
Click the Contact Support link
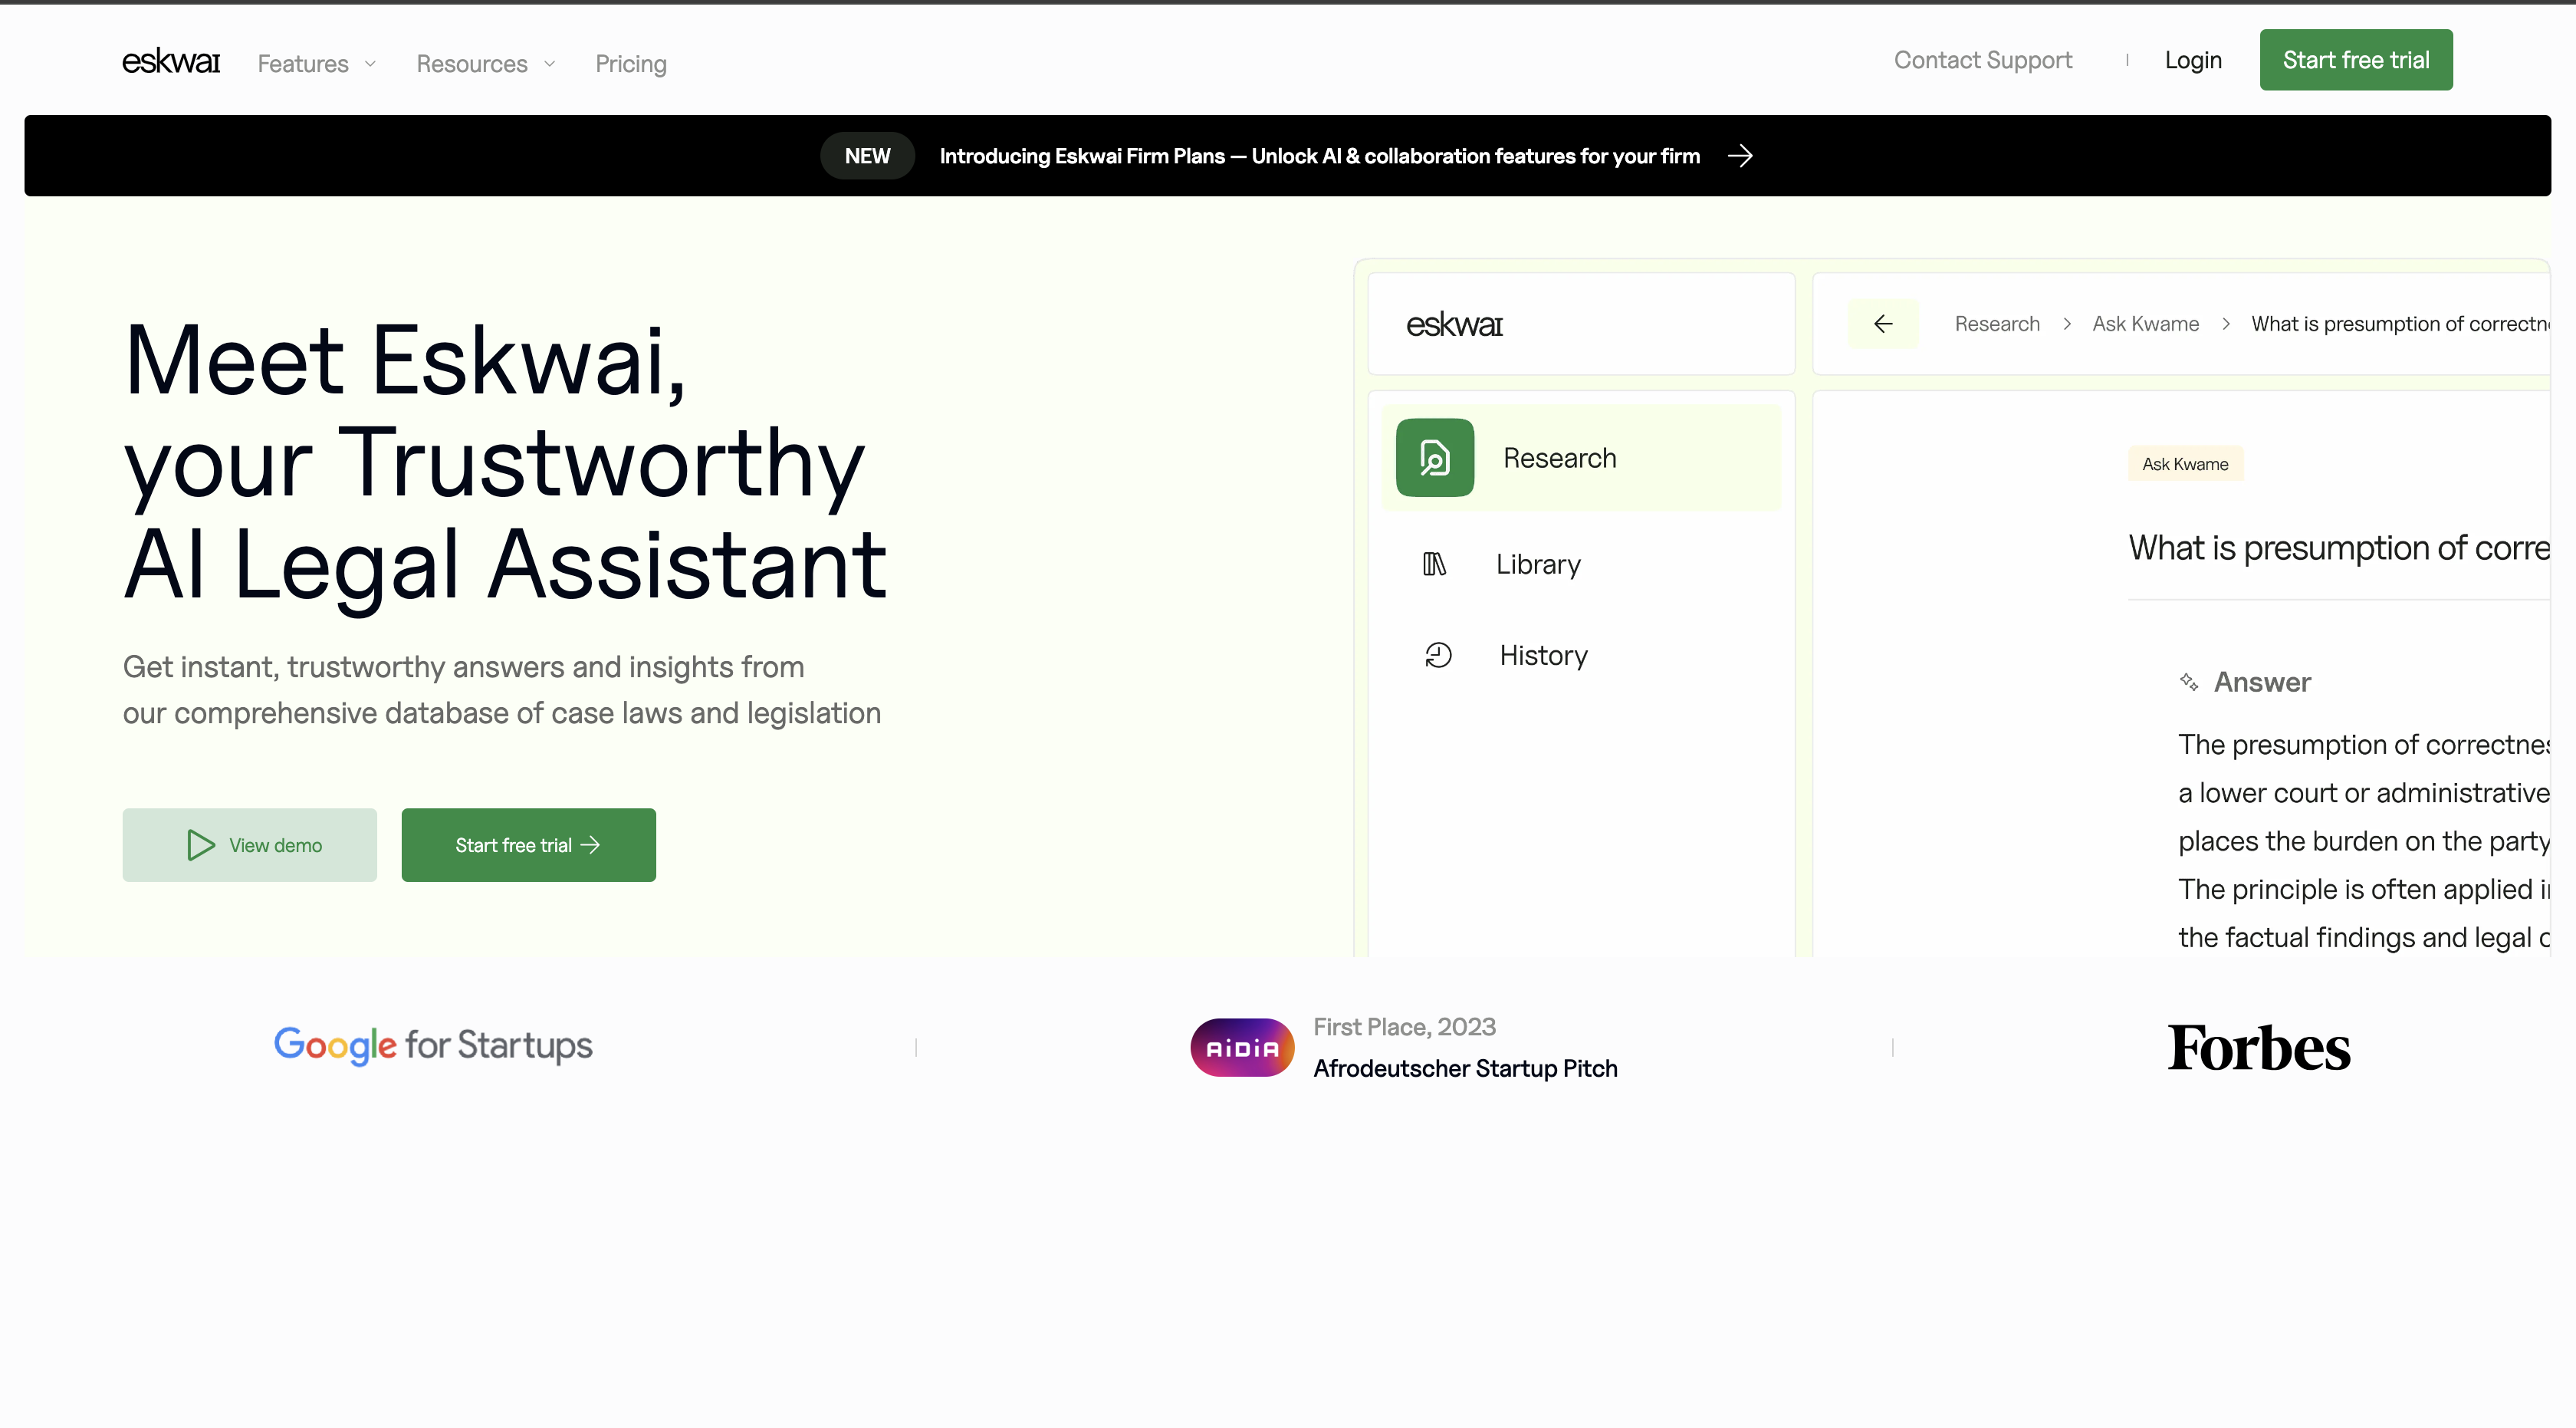pos(1983,60)
